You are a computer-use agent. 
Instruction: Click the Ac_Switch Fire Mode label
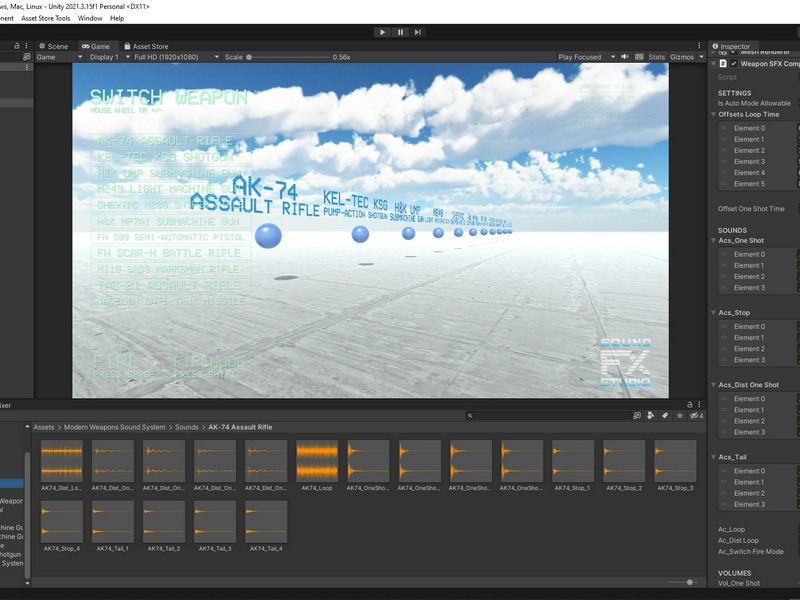tap(751, 552)
